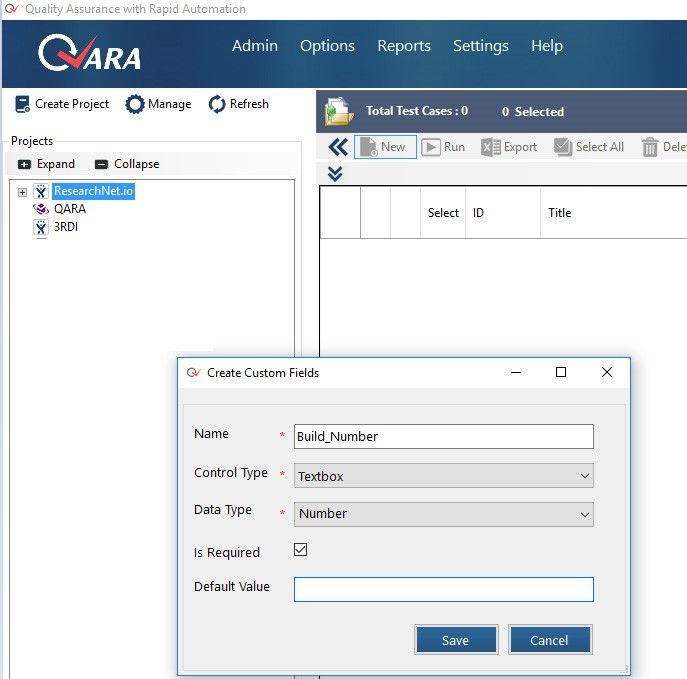Screen dimensions: 687x679
Task: Select ResearchNet.io project in tree
Action: [x=93, y=191]
